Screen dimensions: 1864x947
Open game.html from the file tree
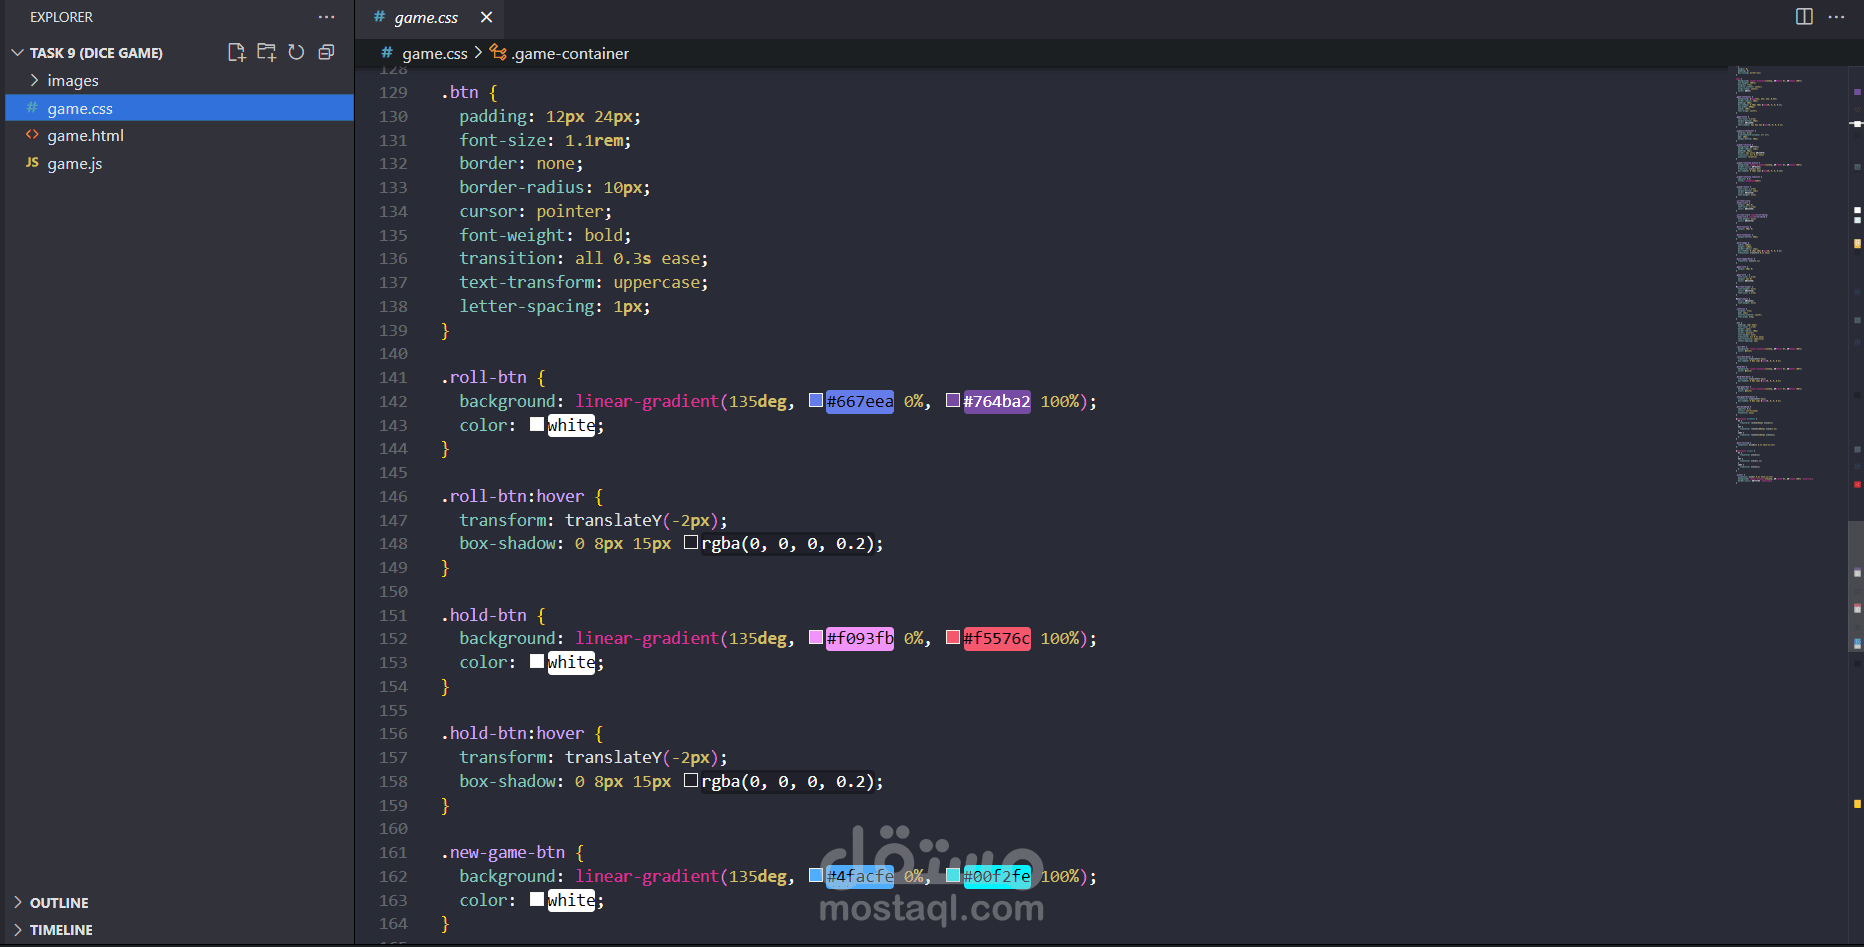pos(85,136)
